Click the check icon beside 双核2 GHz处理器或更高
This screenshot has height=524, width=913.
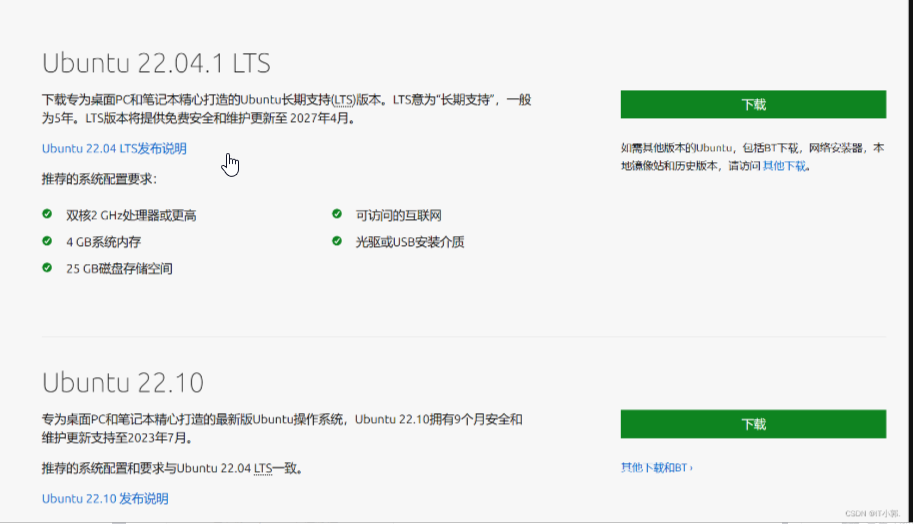[47, 214]
